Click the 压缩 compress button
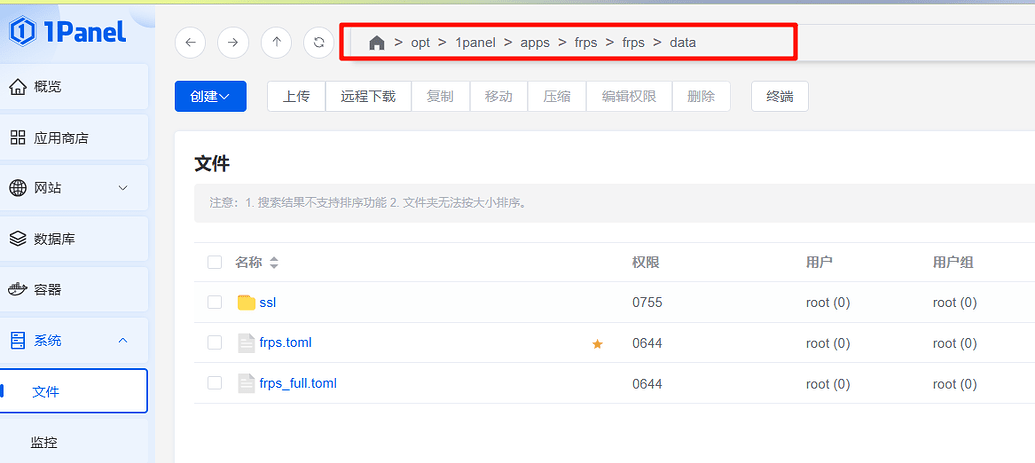Screen dimensions: 1035x463 (556, 96)
